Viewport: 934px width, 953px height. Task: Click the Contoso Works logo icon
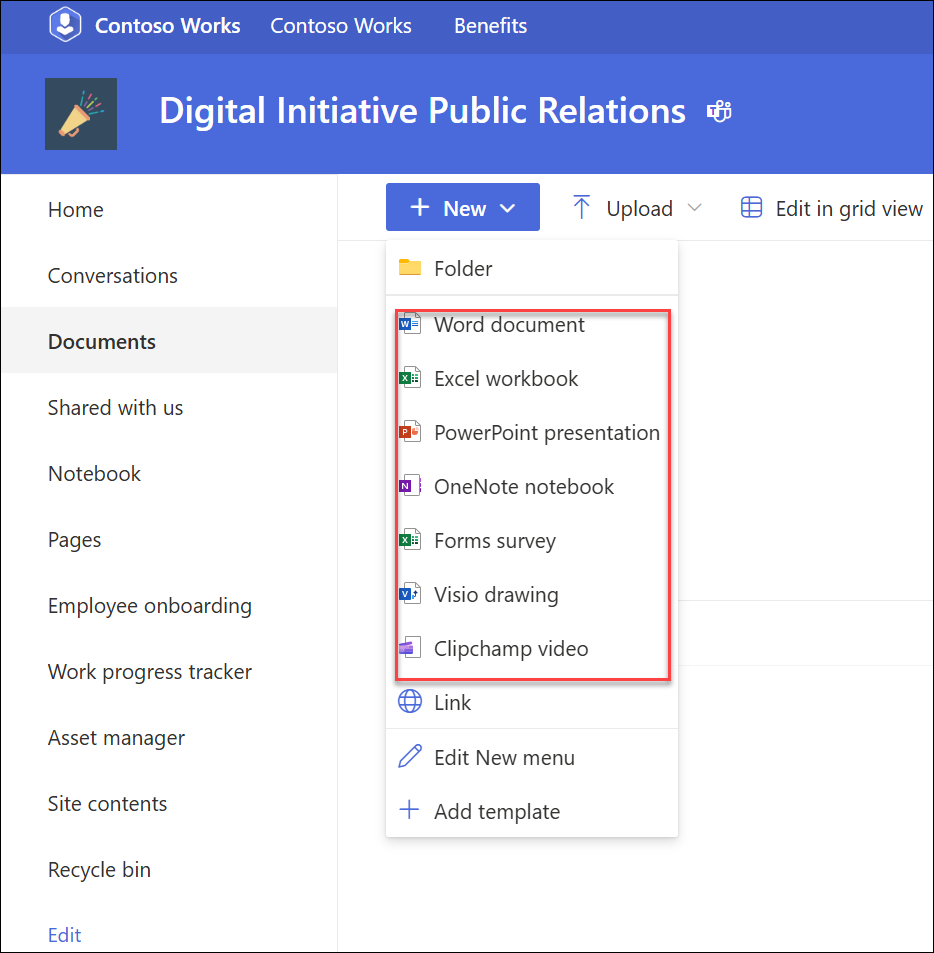point(66,26)
